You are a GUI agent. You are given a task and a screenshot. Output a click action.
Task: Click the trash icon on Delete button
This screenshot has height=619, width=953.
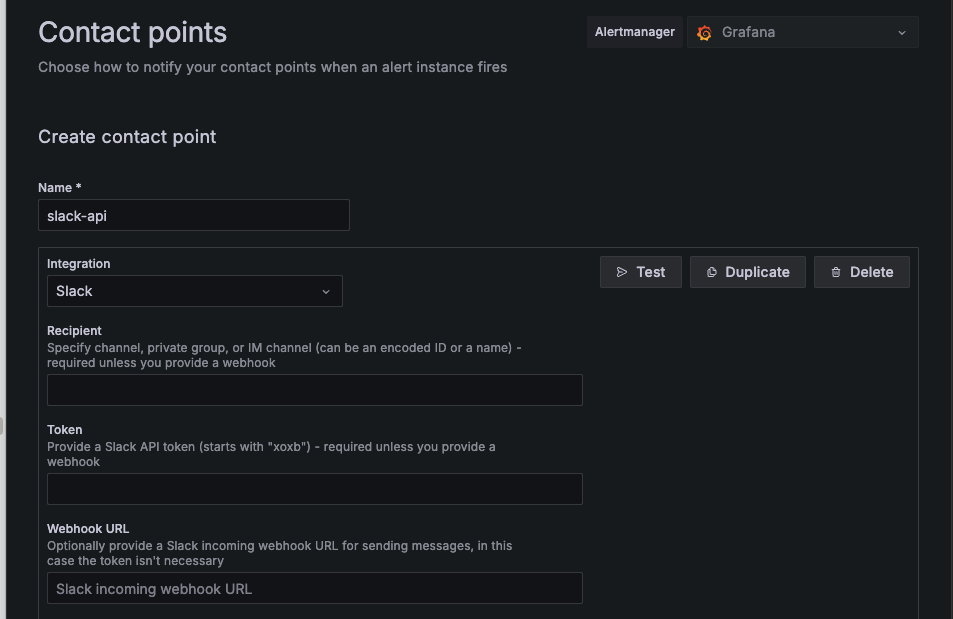[836, 272]
